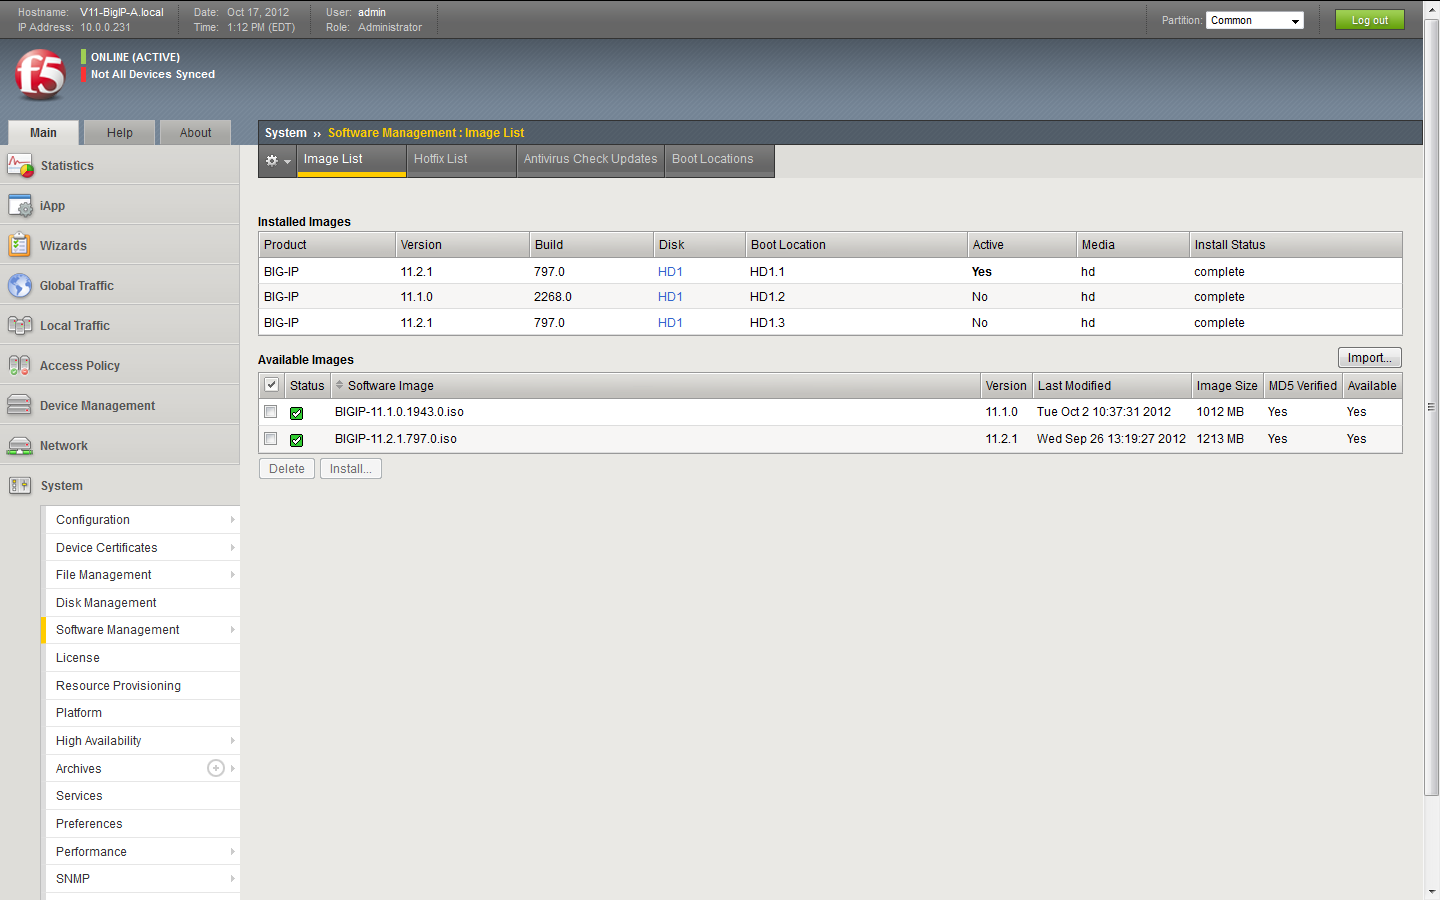The image size is (1440, 900).
Task: Click the scroll-up arrow at top right
Action: pyautogui.click(x=1431, y=8)
